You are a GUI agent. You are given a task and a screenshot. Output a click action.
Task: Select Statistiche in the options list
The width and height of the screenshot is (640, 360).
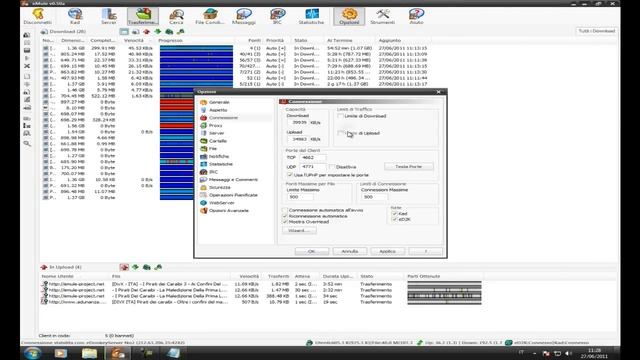click(221, 164)
